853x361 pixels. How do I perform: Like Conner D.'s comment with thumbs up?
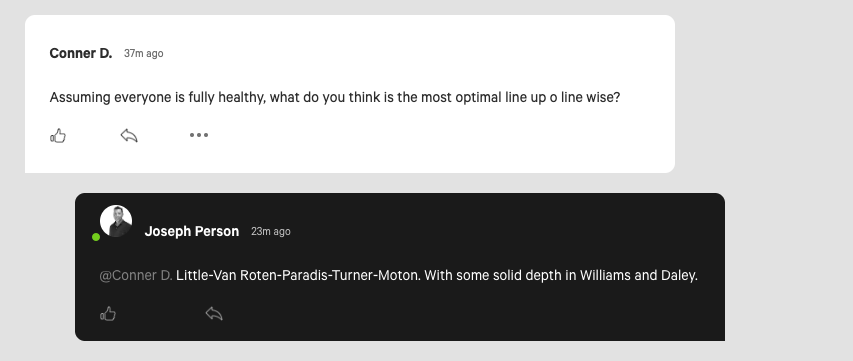point(58,135)
